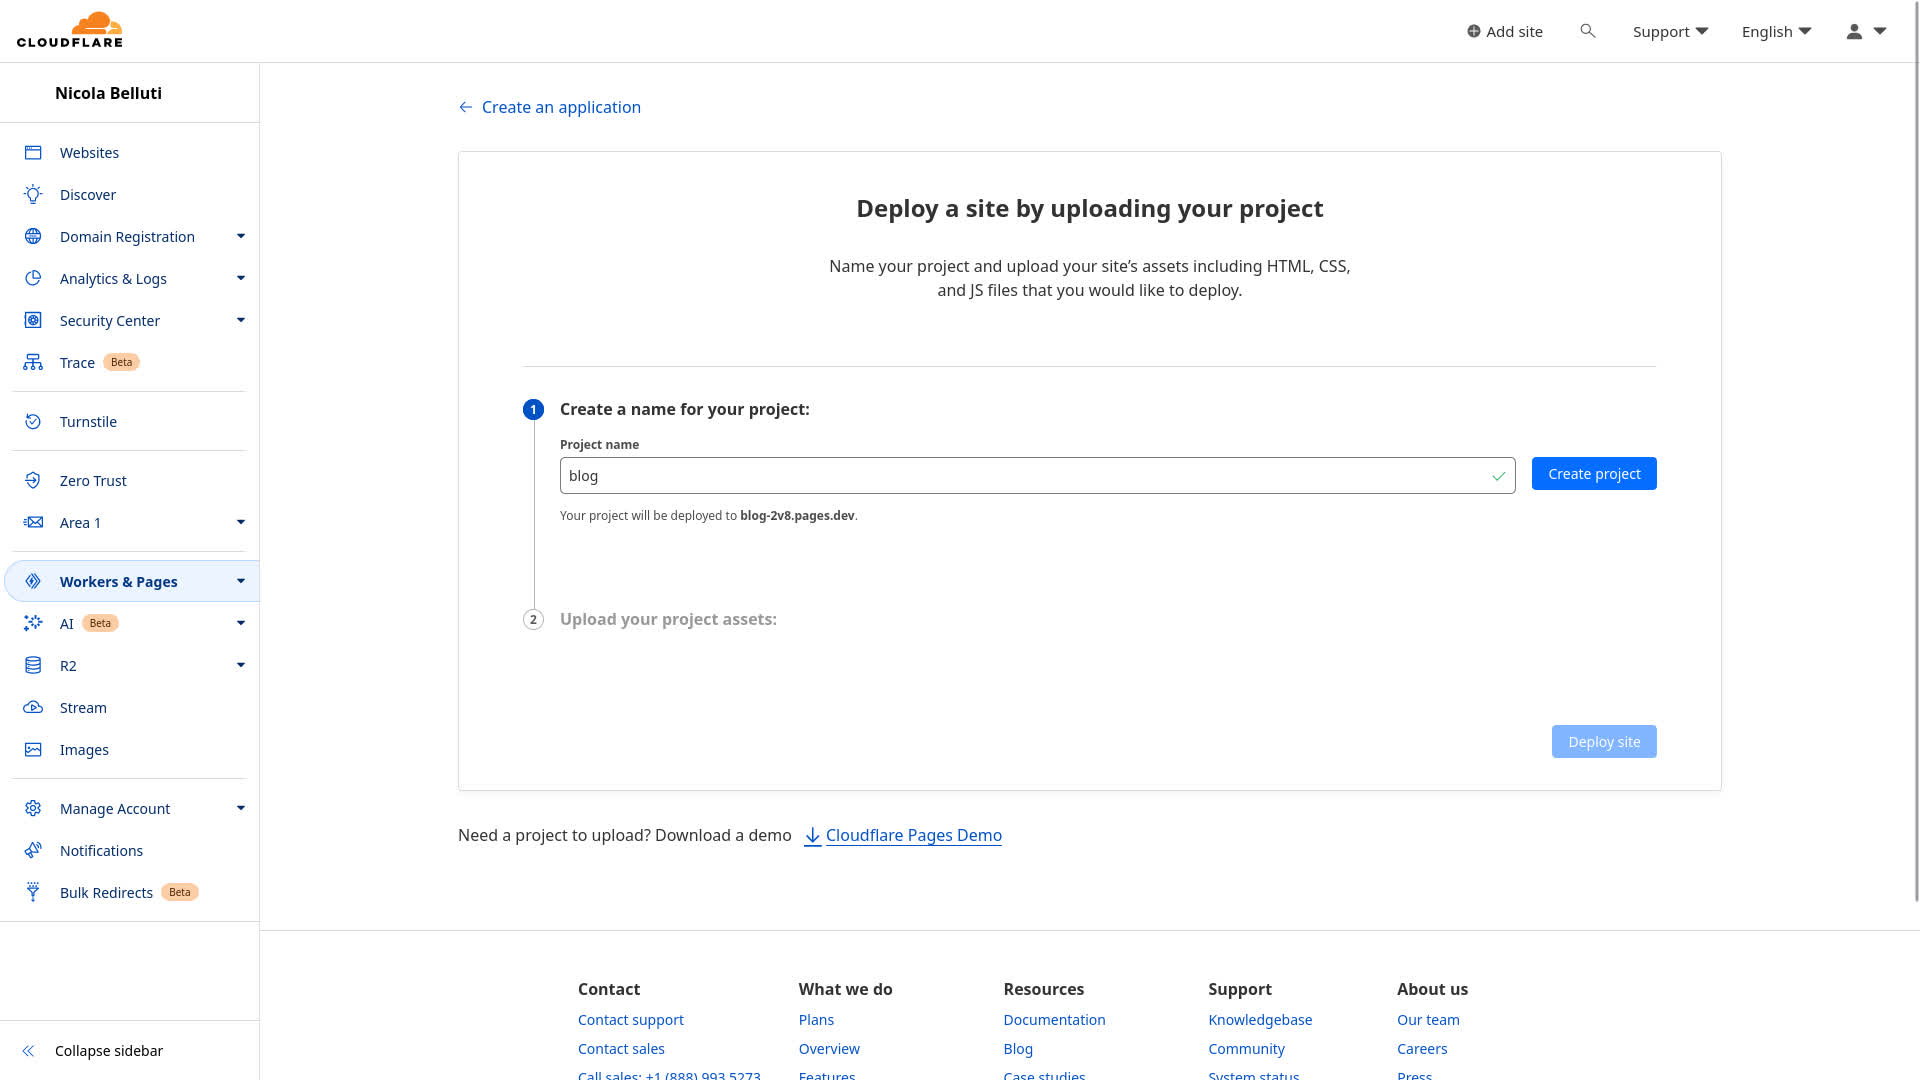Screen dimensions: 1920x1080
Task: Expand the Workers & Pages section
Action: pyautogui.click(x=241, y=580)
